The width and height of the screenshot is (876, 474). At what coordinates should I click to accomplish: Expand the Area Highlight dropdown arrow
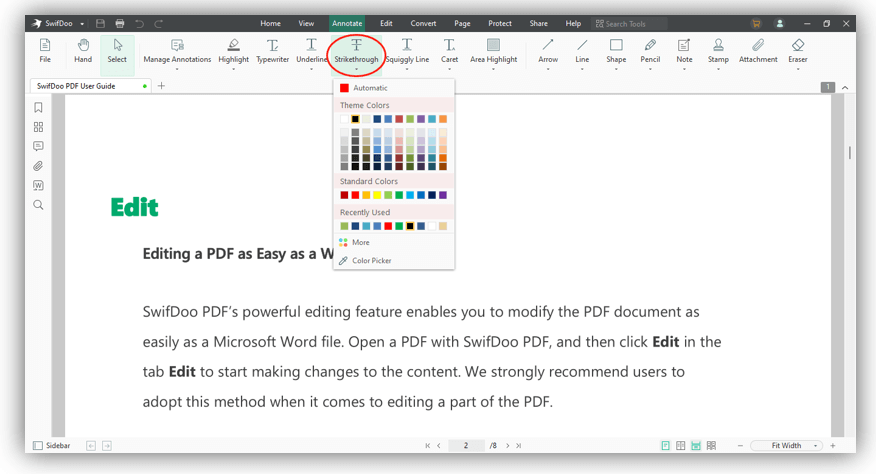[493, 69]
